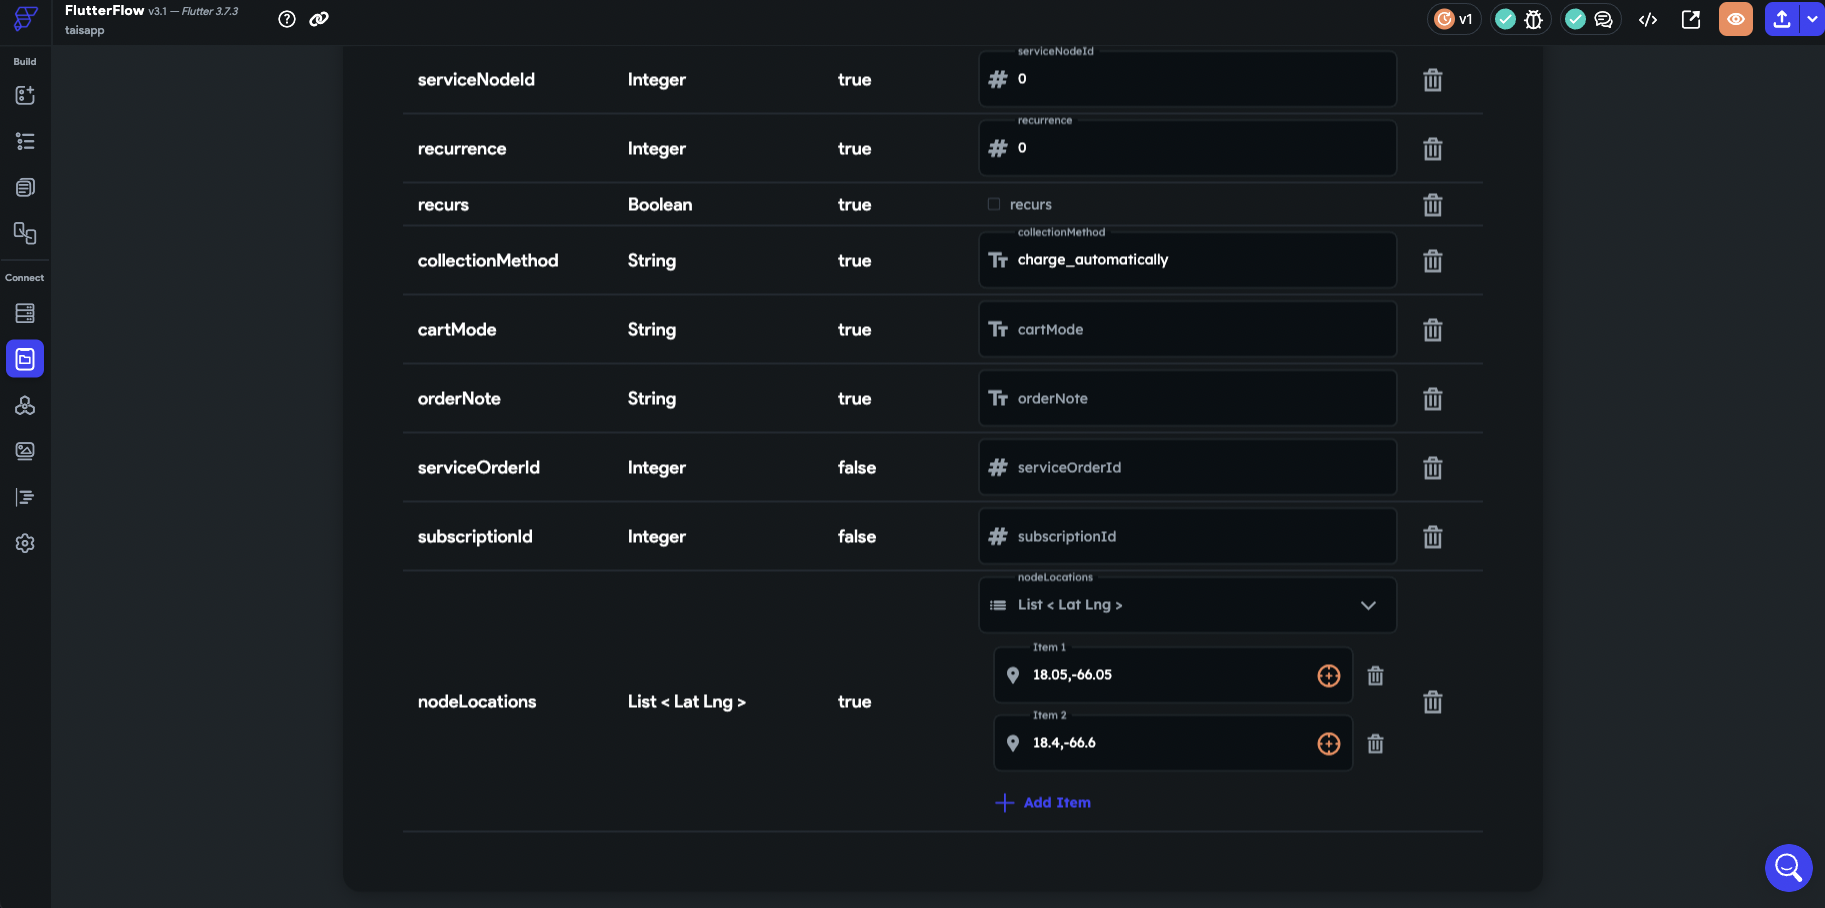Screen dimensions: 1825x908
Task: Open the Firestore database sidebar icon
Action: [x=25, y=313]
